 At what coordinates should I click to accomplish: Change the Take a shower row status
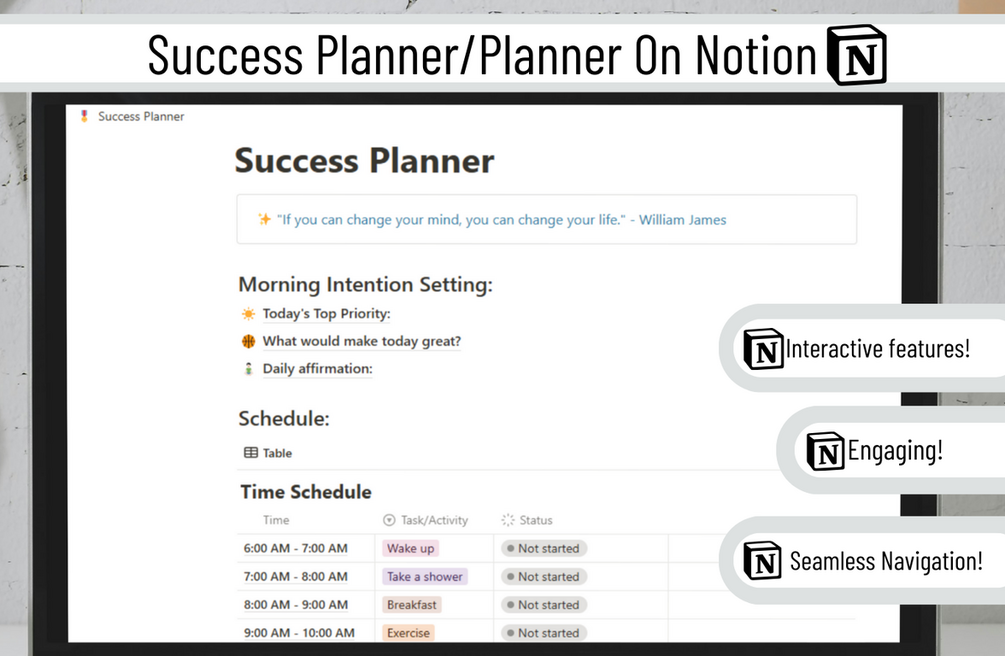[544, 576]
